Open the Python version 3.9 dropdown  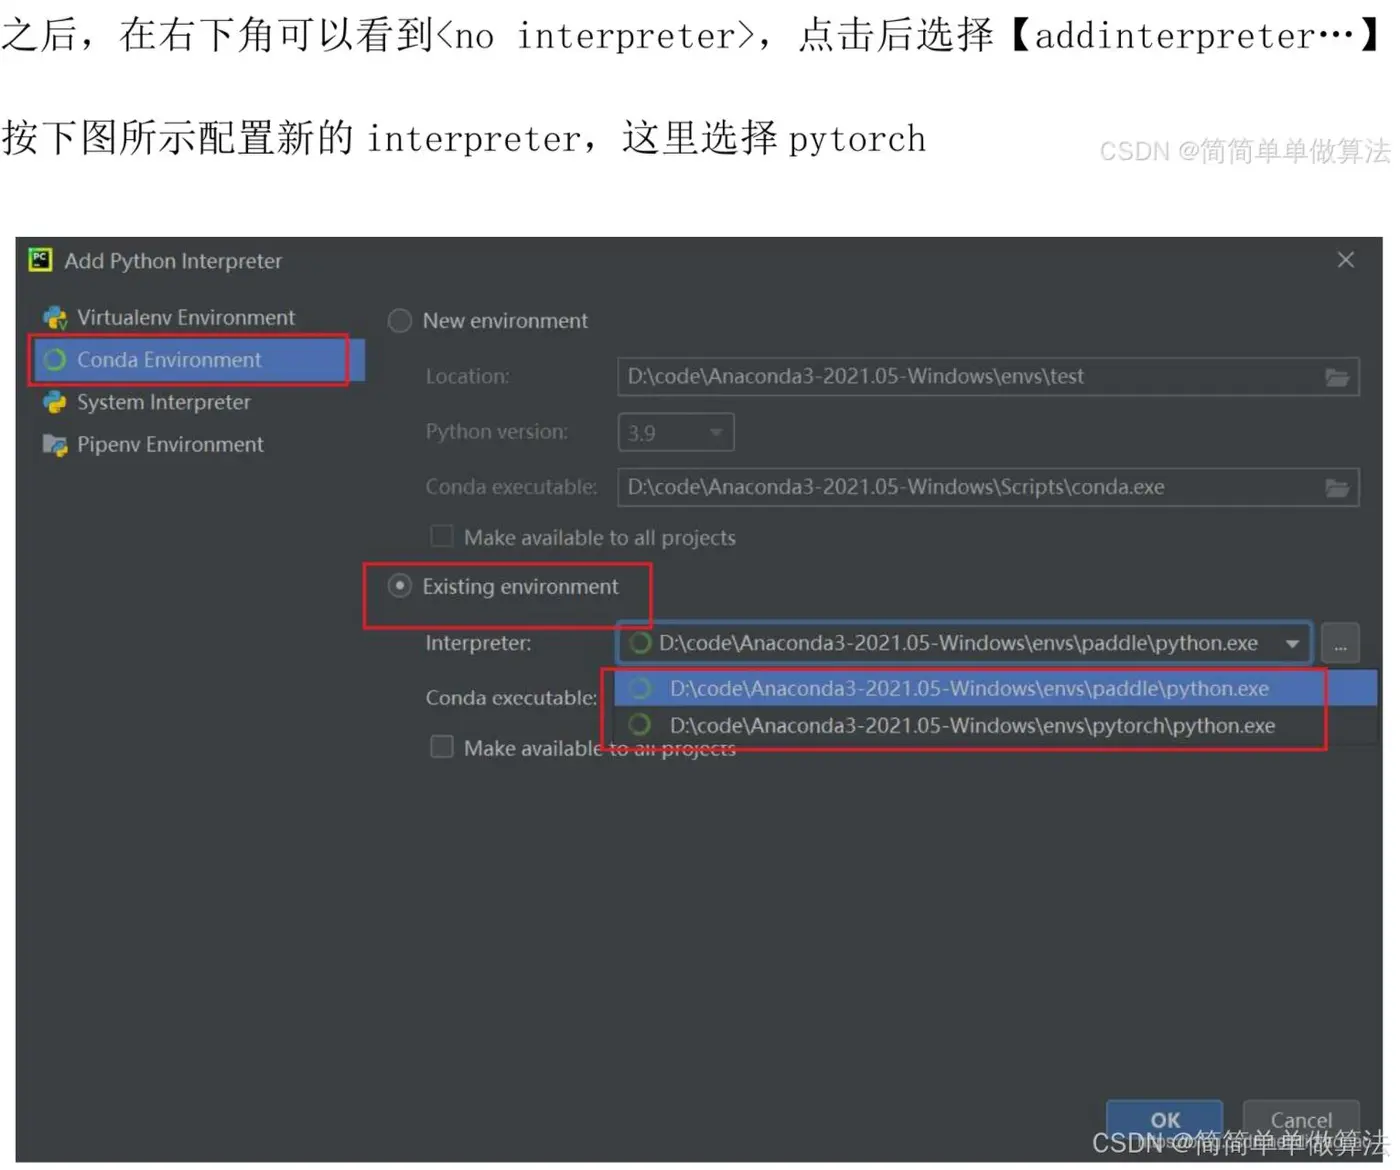676,433
